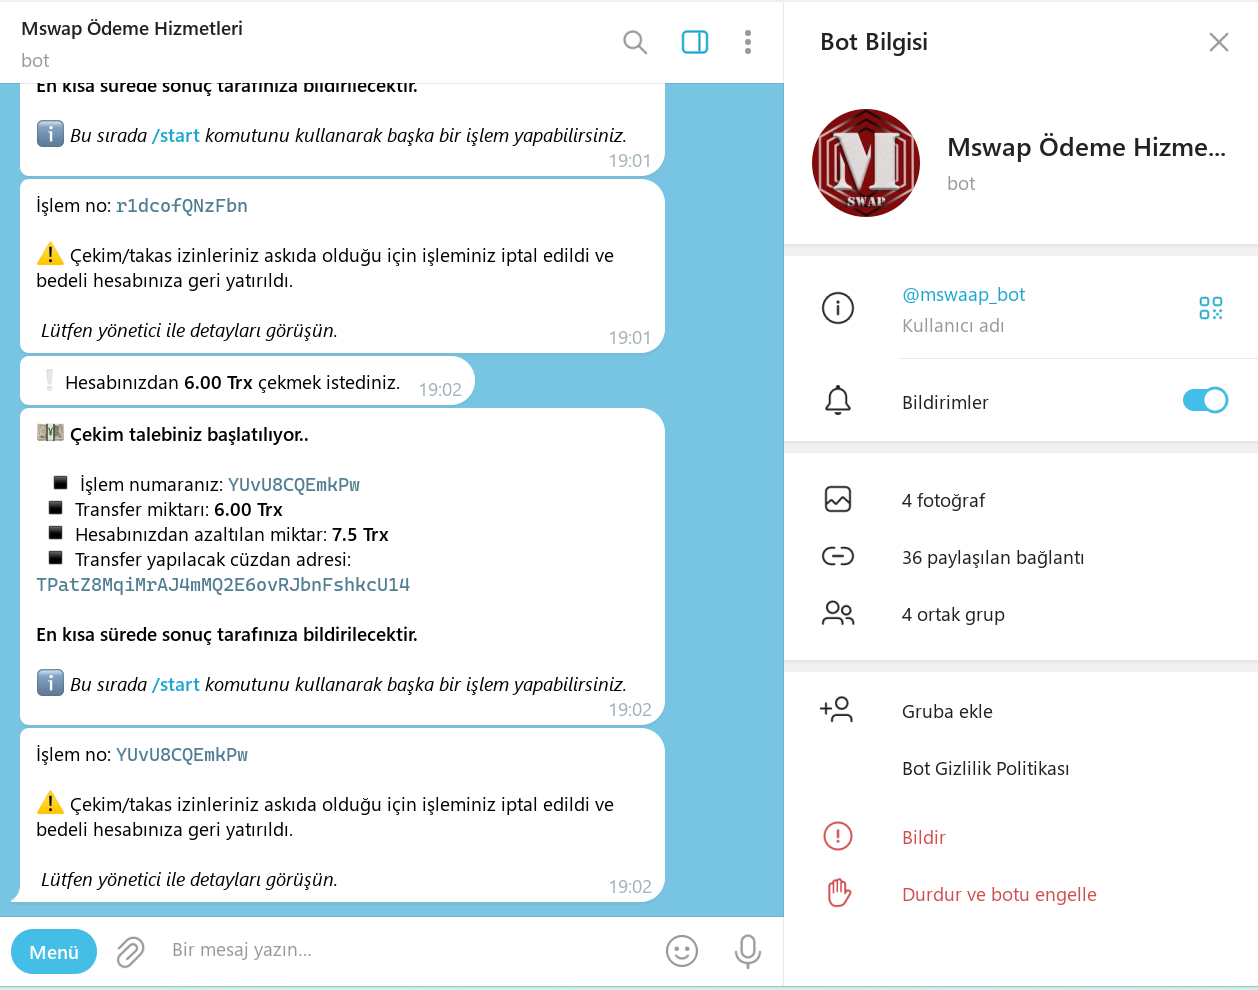
Task: Toggle the Bildirimler notifications switch
Action: tap(1205, 401)
